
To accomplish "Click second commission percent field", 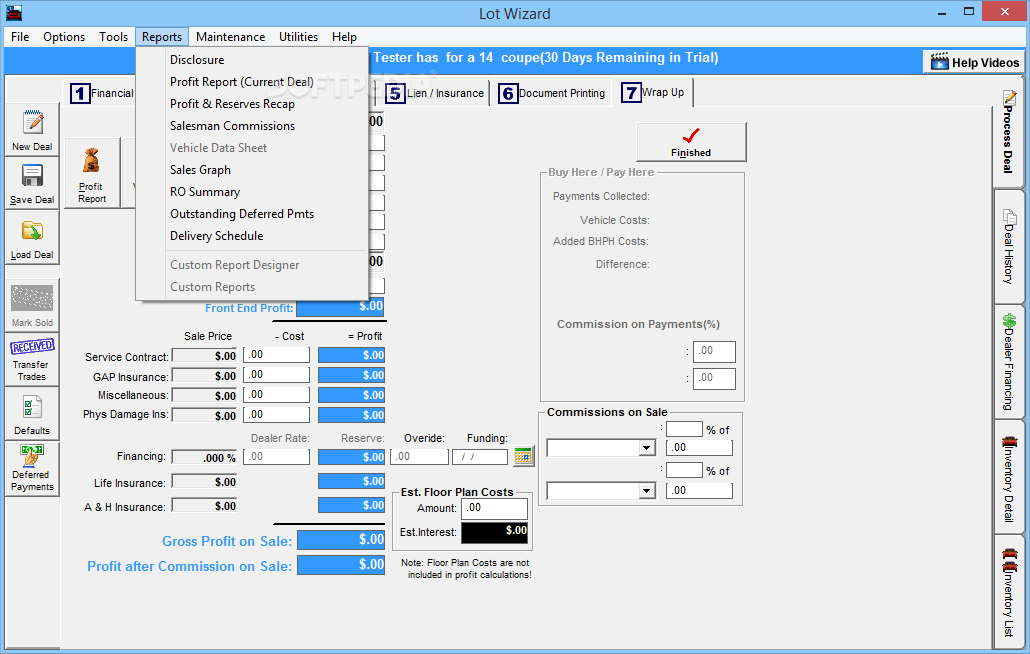I will pyautogui.click(x=684, y=471).
